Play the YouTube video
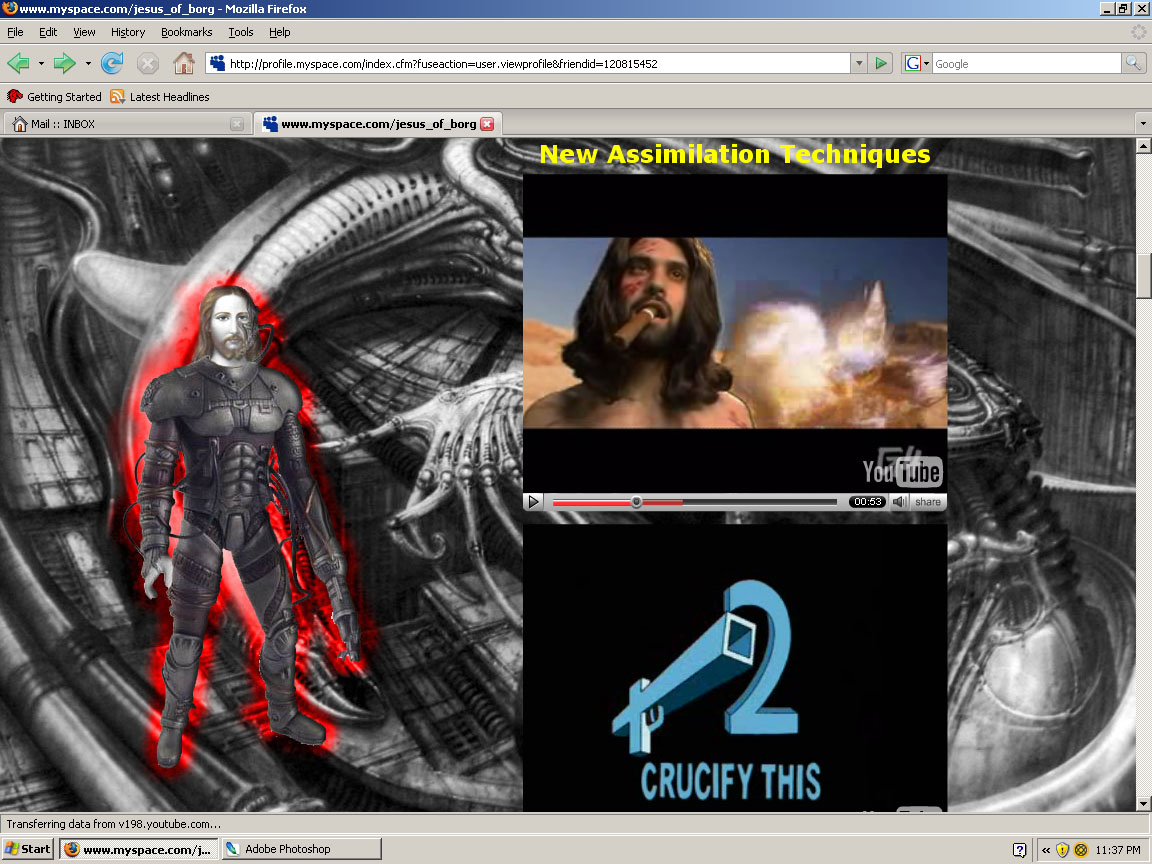The image size is (1152, 864). (x=534, y=502)
